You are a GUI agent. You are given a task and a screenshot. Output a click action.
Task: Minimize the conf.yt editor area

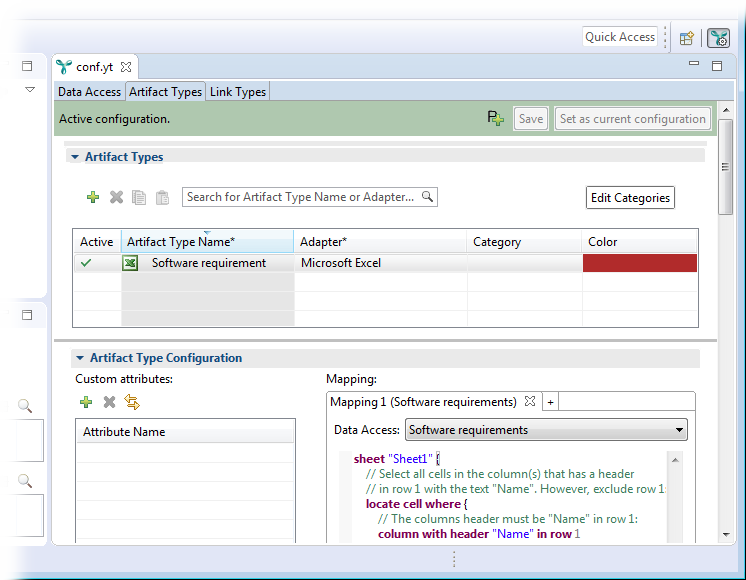(x=694, y=63)
